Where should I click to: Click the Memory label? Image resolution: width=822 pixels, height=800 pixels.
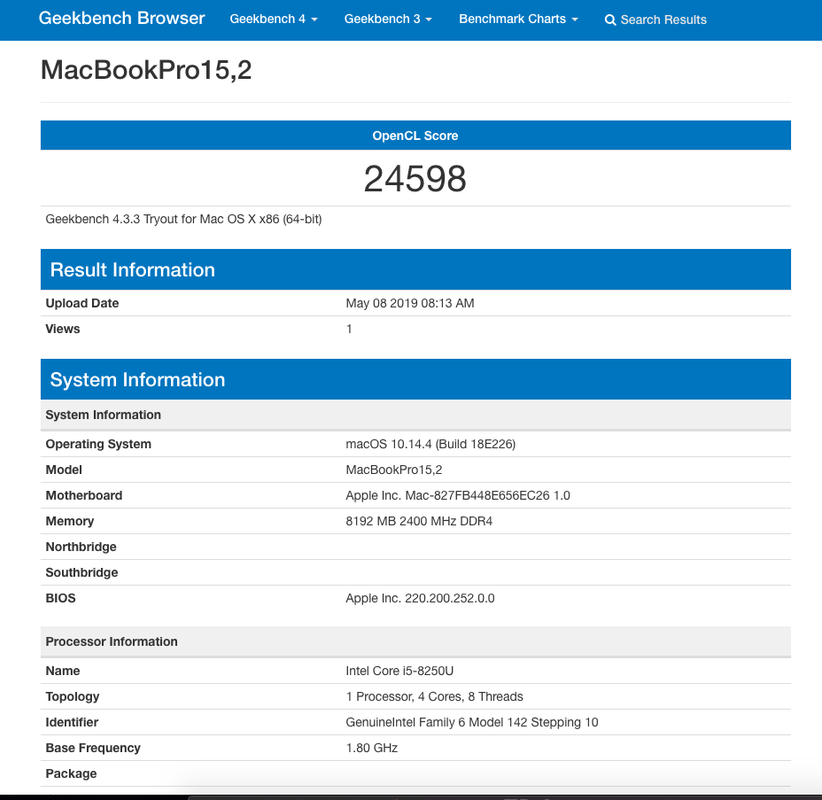[70, 521]
